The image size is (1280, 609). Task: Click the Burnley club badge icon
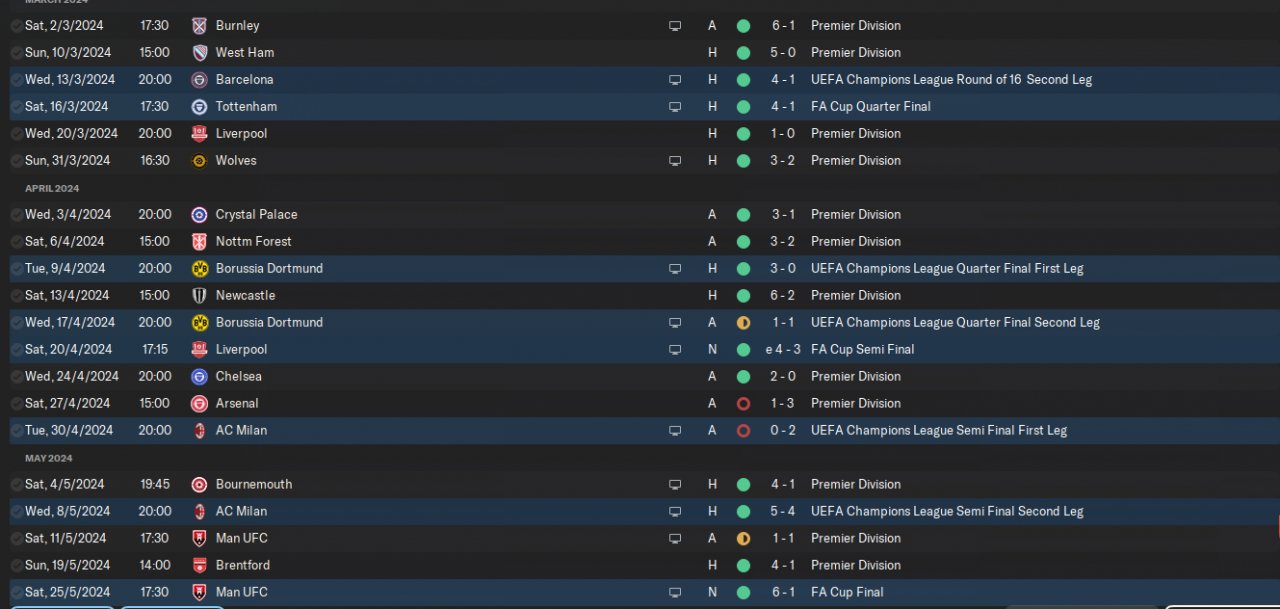pyautogui.click(x=199, y=25)
